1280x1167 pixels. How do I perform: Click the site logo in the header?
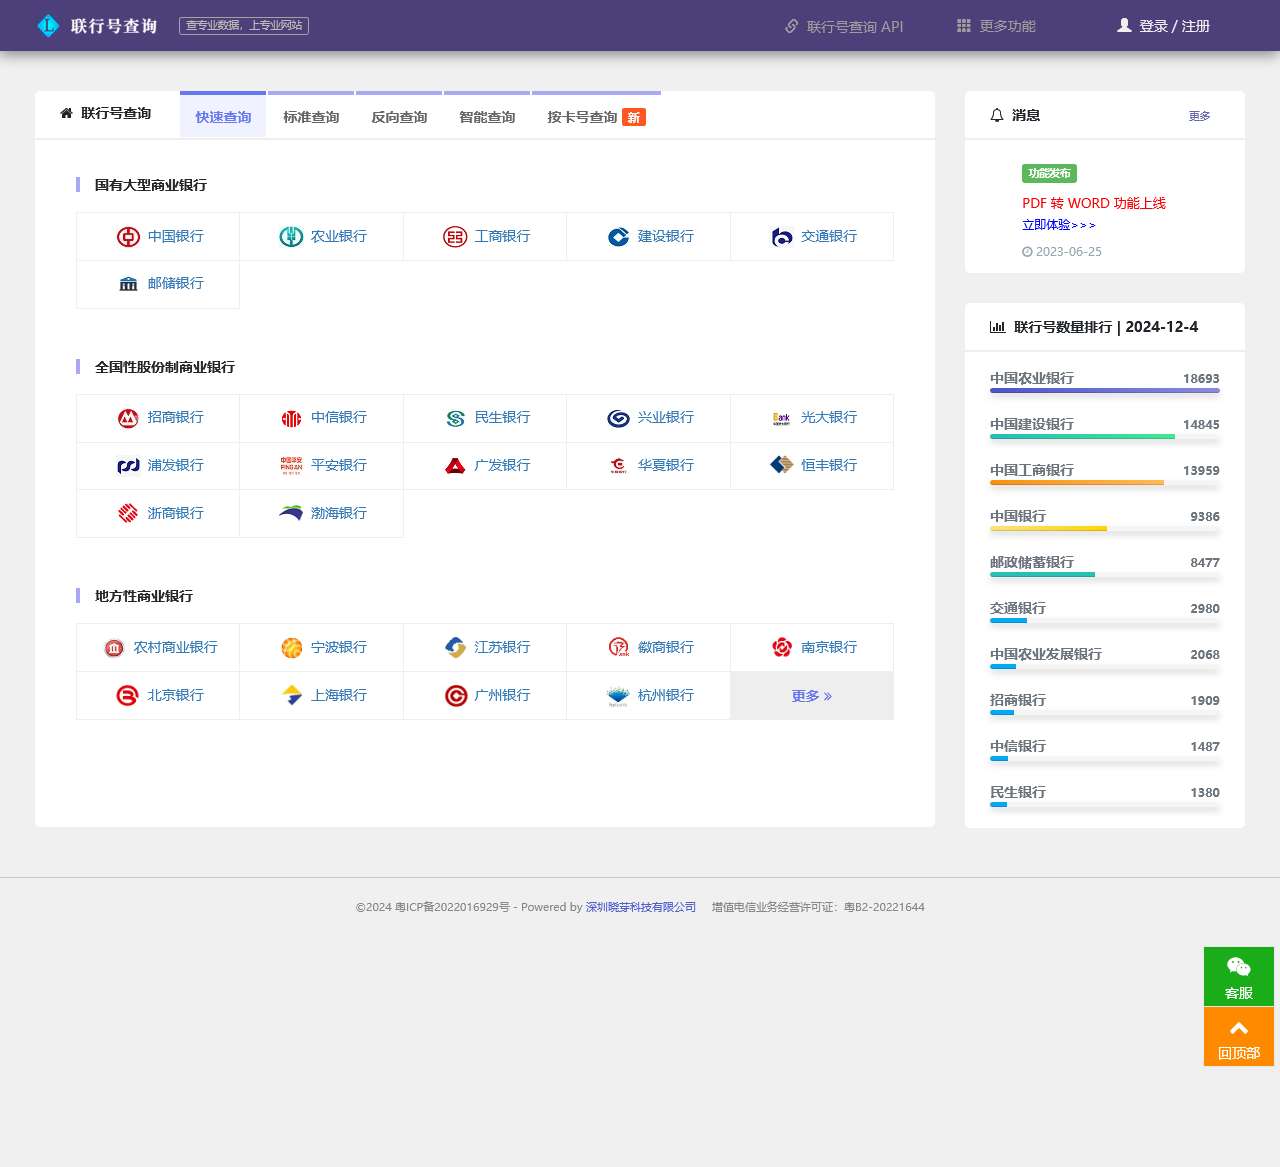click(x=48, y=26)
